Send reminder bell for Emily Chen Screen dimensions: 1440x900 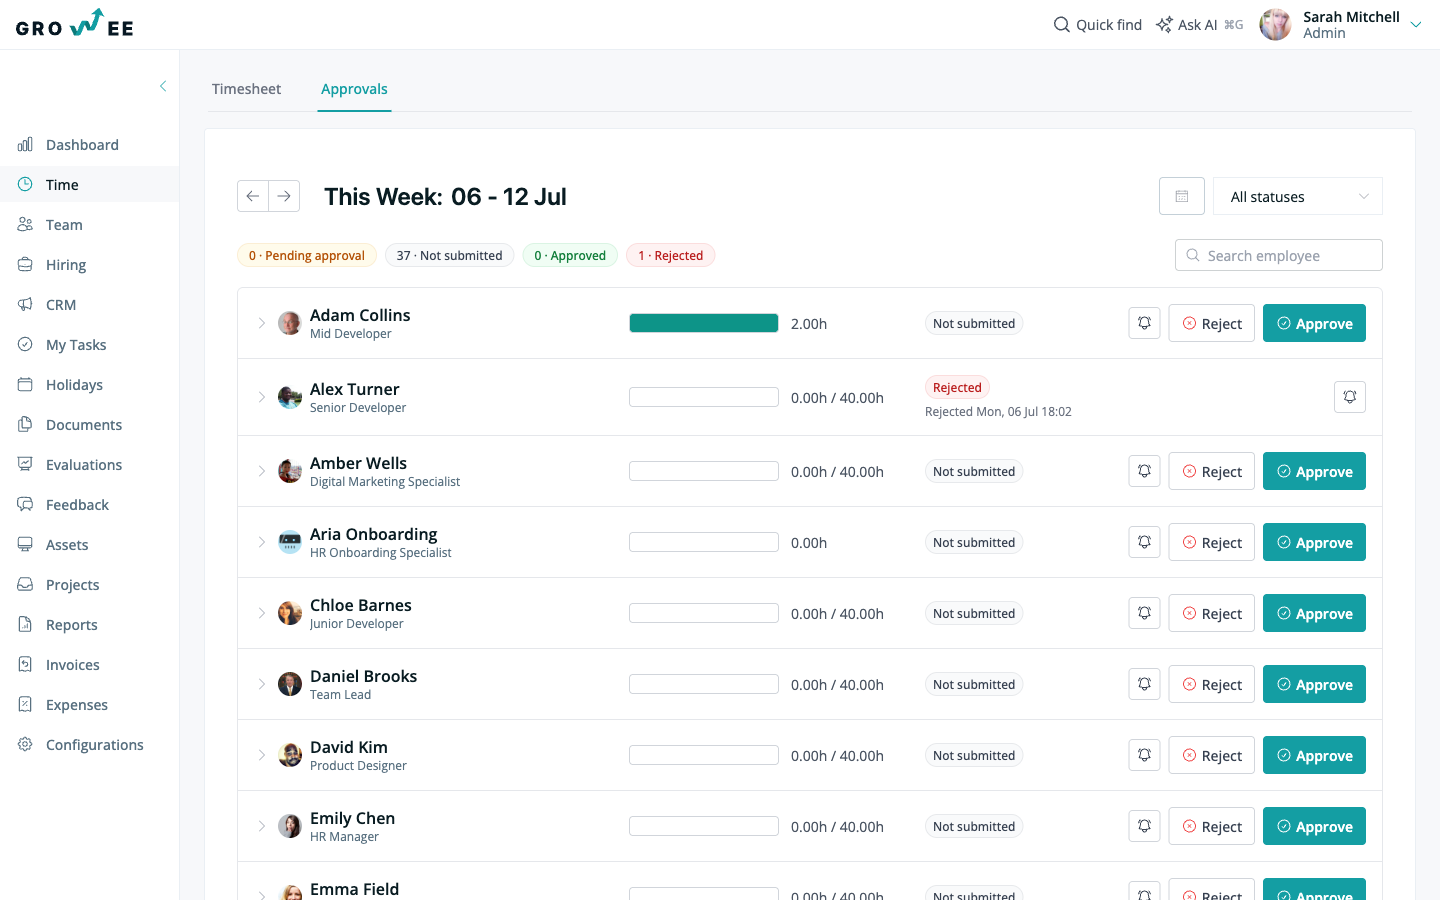tap(1145, 826)
